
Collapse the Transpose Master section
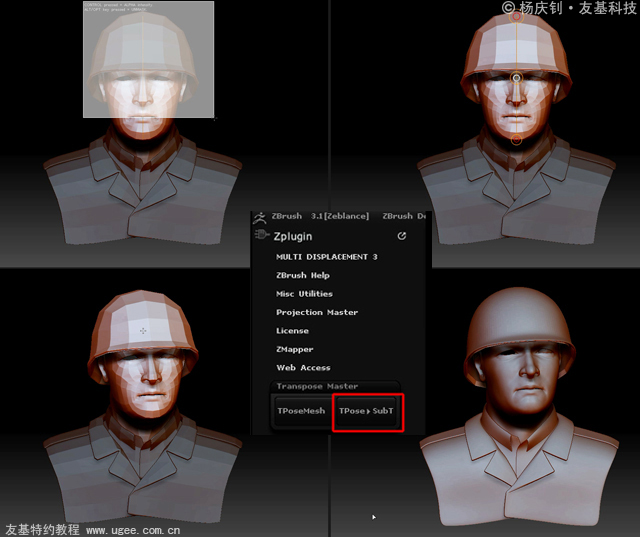317,386
